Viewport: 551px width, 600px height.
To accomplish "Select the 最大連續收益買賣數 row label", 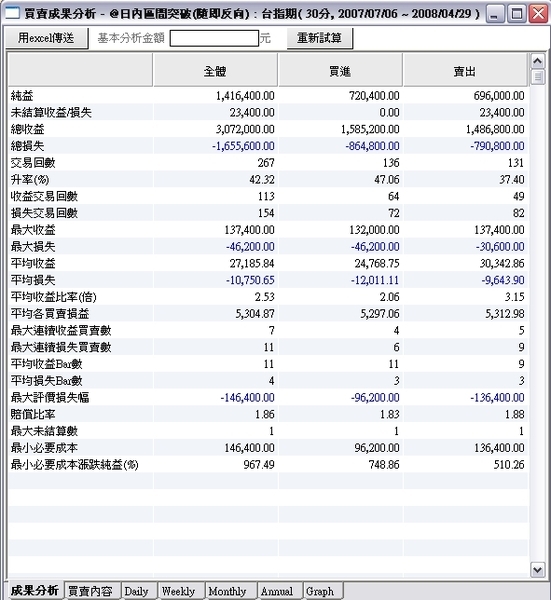I will tap(61, 331).
